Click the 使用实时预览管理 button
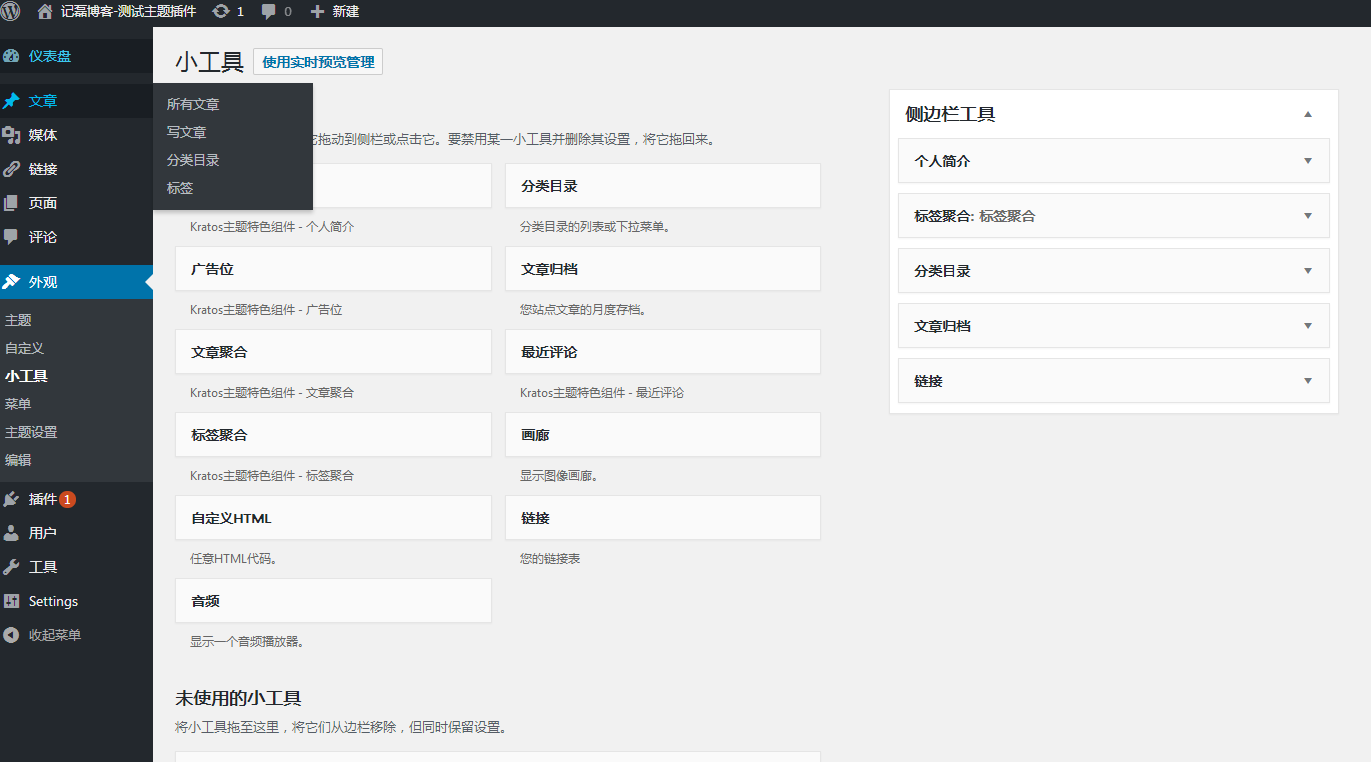Image resolution: width=1371 pixels, height=762 pixels. click(x=318, y=62)
